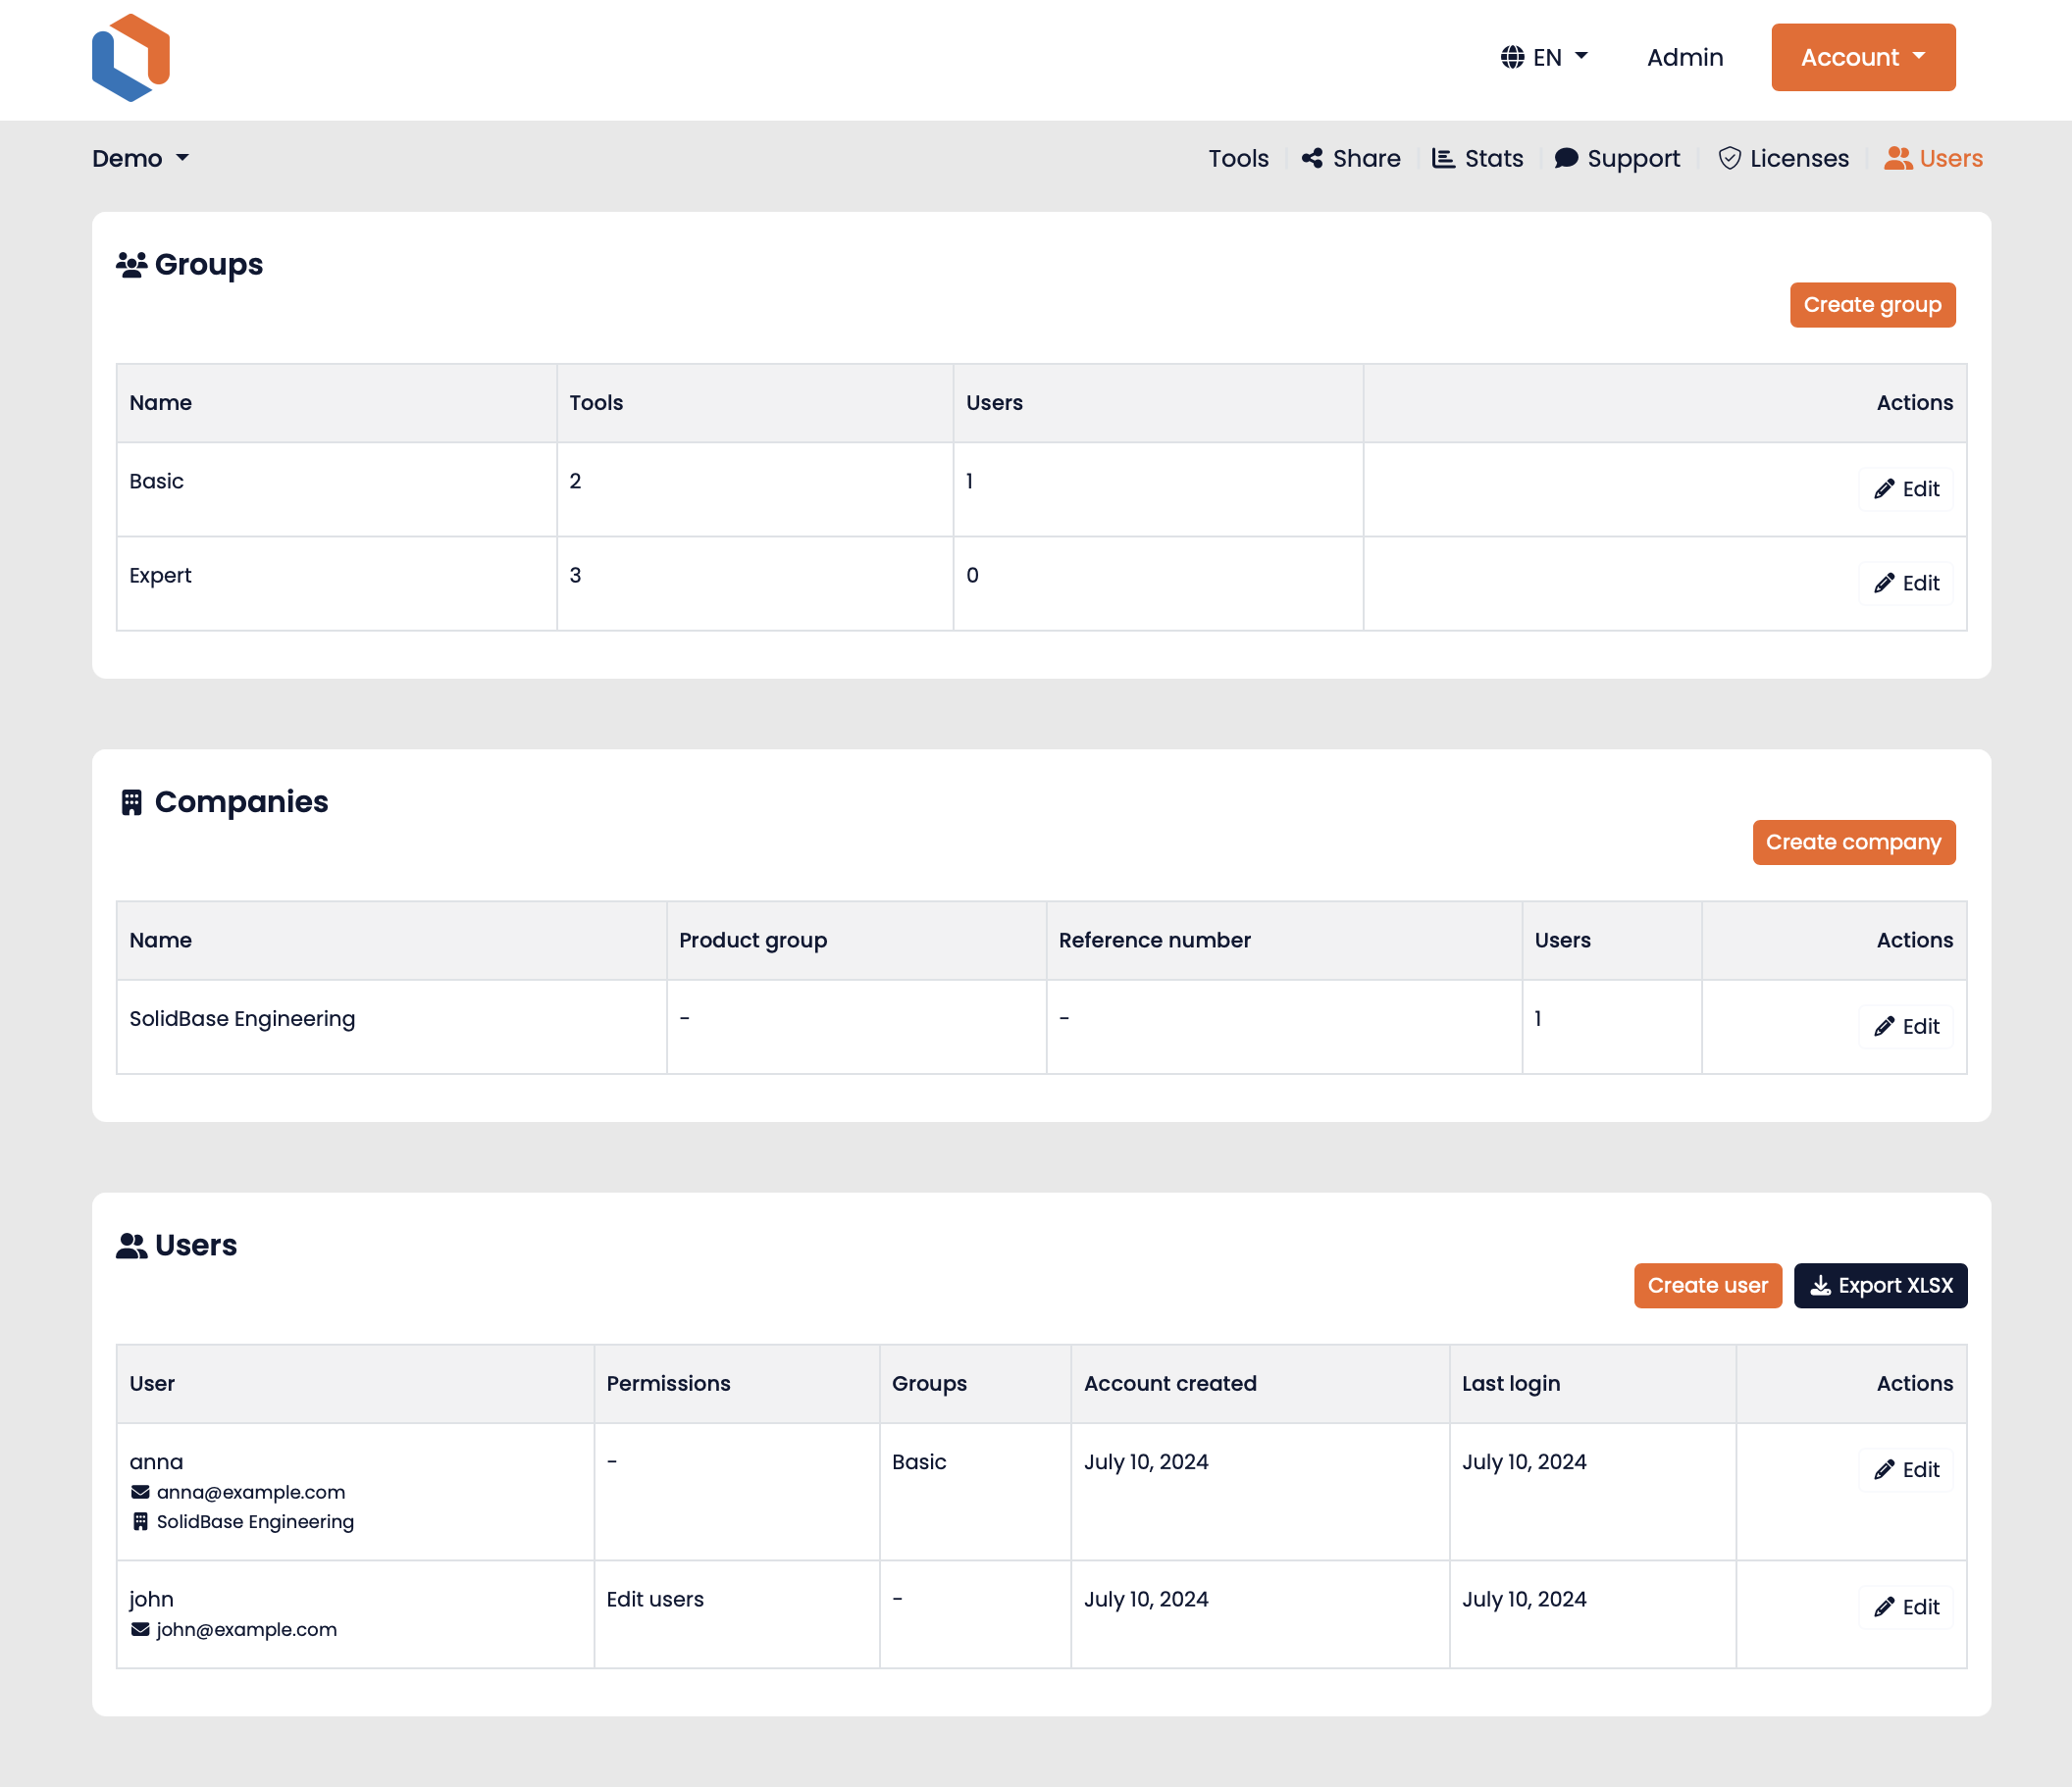Image resolution: width=2072 pixels, height=1787 pixels.
Task: Click the pencil icon in anna's row
Action: point(1884,1470)
